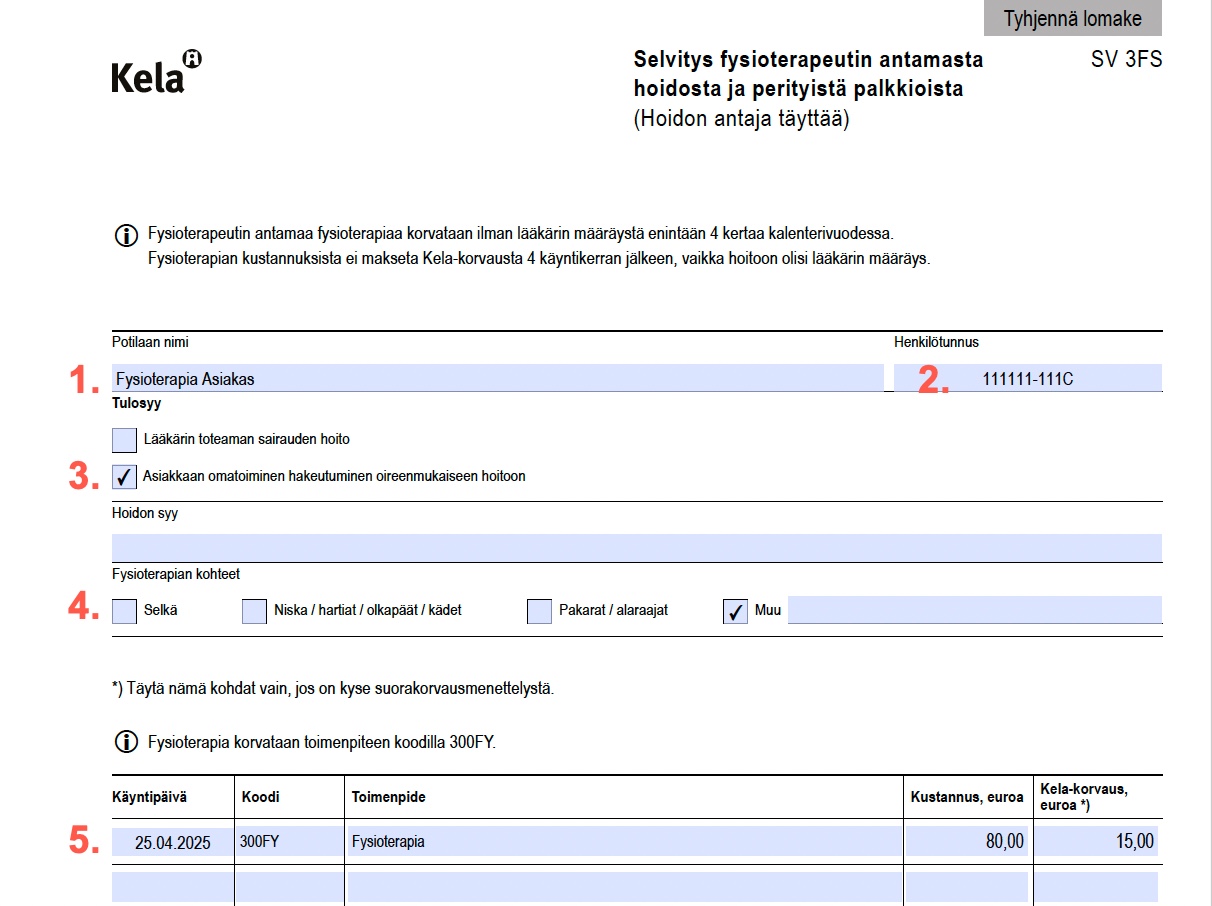Toggle the Muu checkbox
This screenshot has height=906, width=1212.
[x=735, y=611]
